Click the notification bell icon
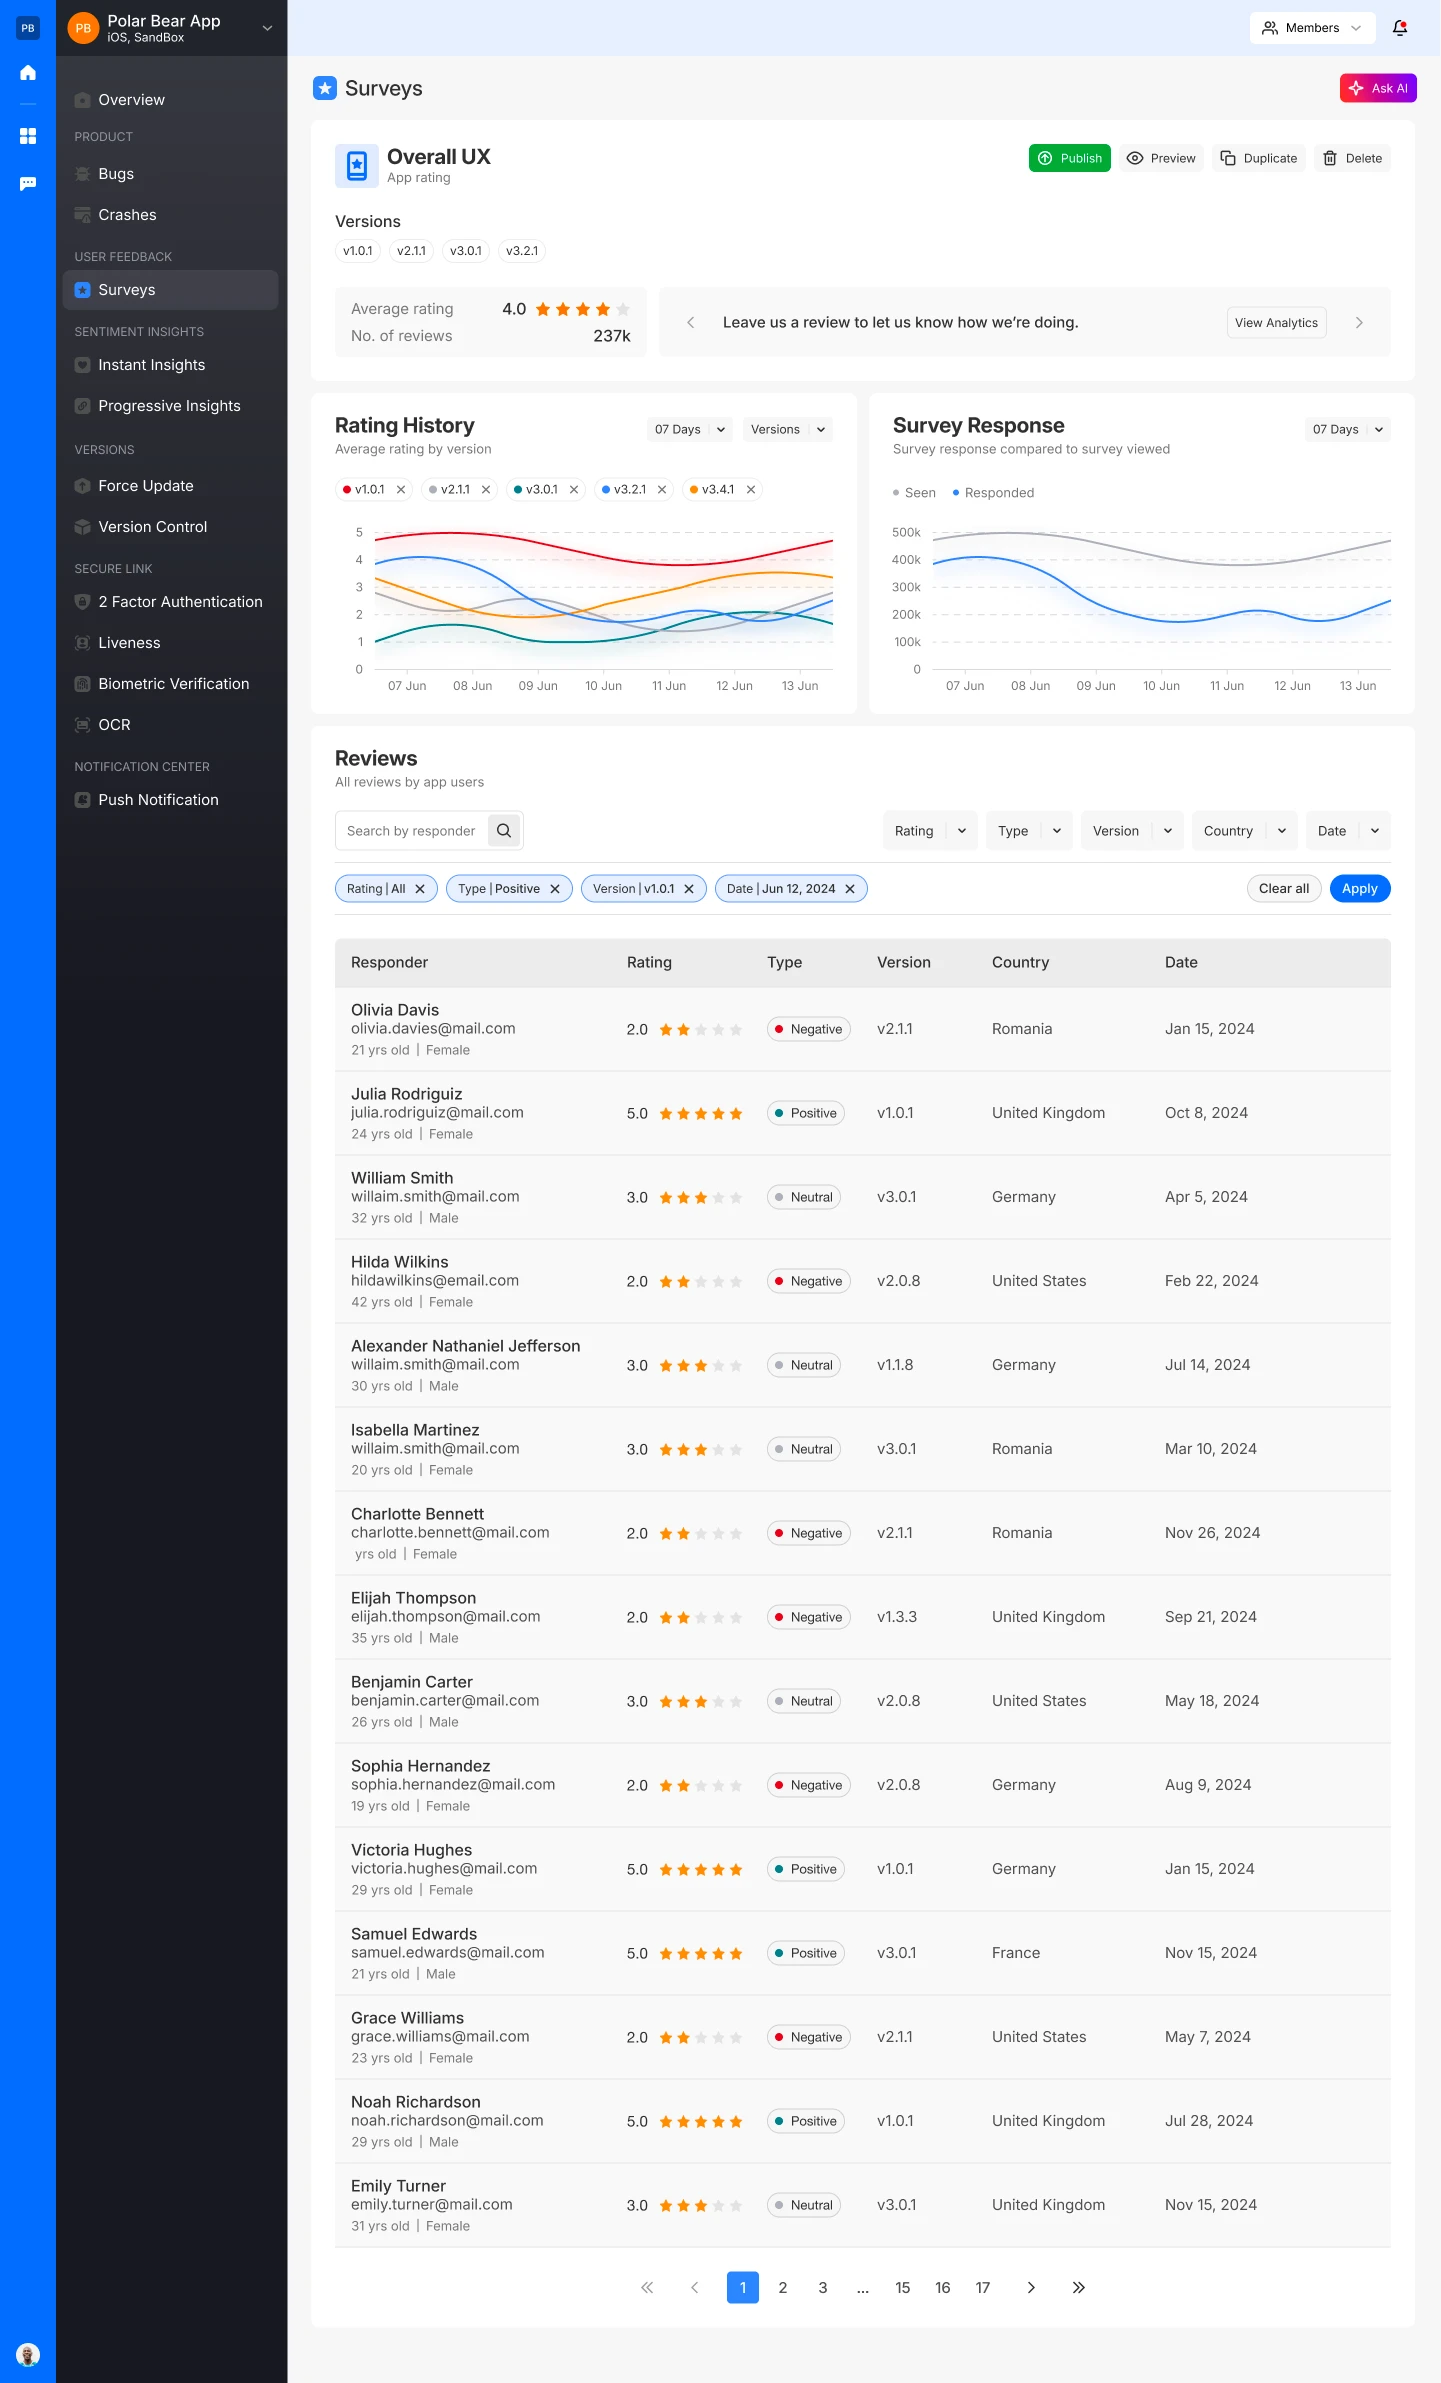1441x2383 pixels. click(1399, 28)
